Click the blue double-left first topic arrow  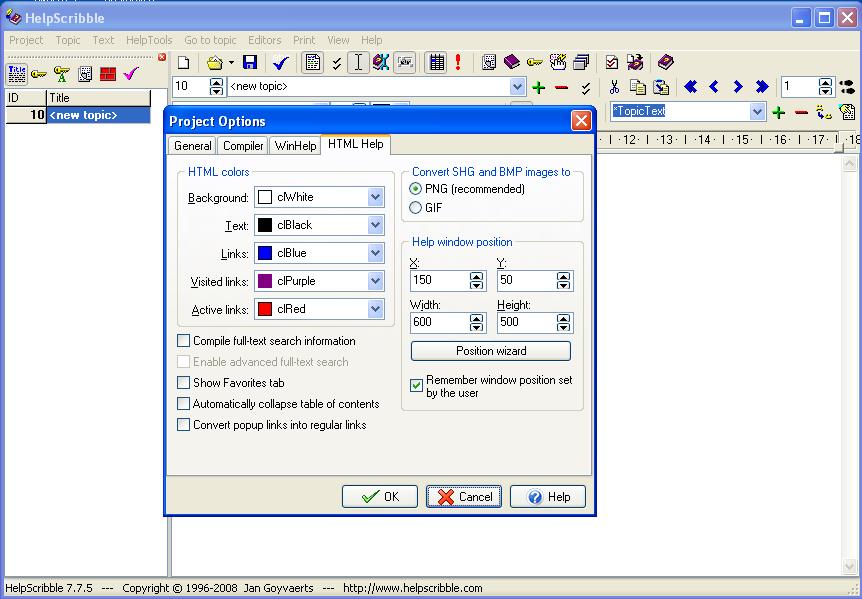(691, 86)
